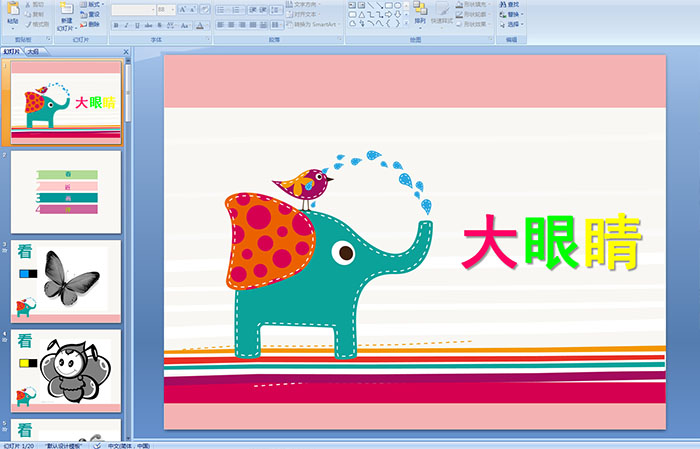Toggle Bold formatting

click(x=116, y=25)
